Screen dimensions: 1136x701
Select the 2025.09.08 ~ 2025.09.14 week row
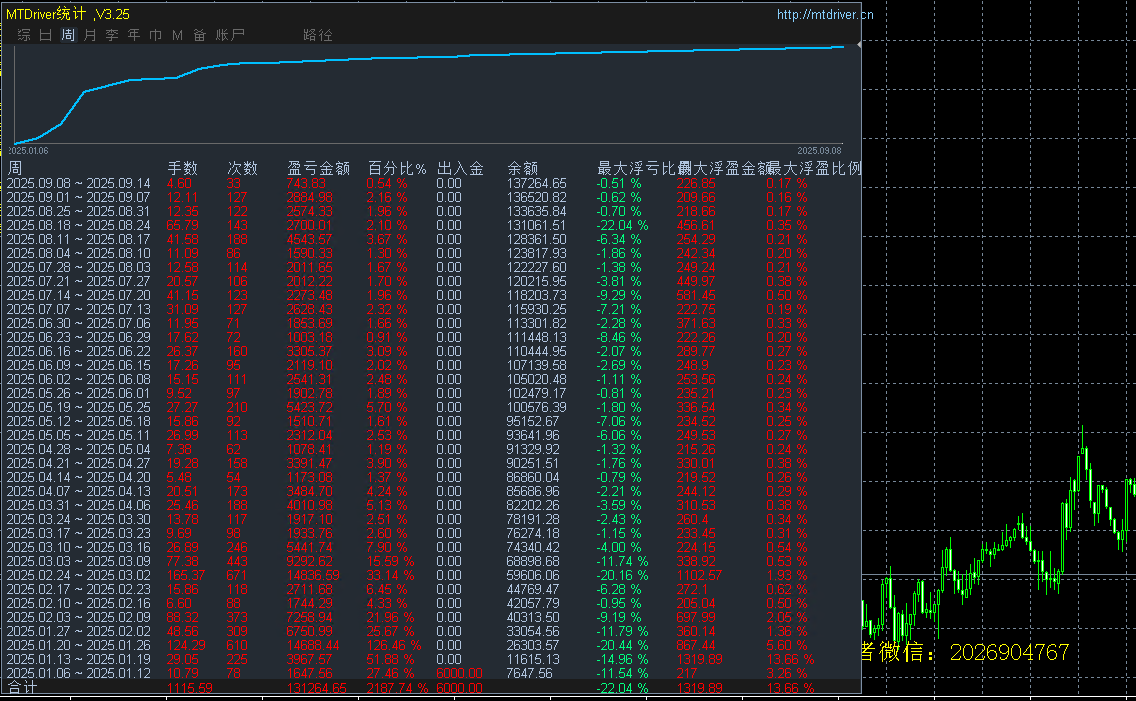pos(78,183)
